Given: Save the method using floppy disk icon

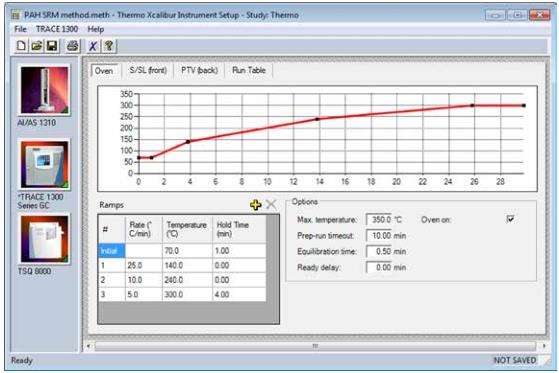Looking at the screenshot, I should [x=52, y=46].
